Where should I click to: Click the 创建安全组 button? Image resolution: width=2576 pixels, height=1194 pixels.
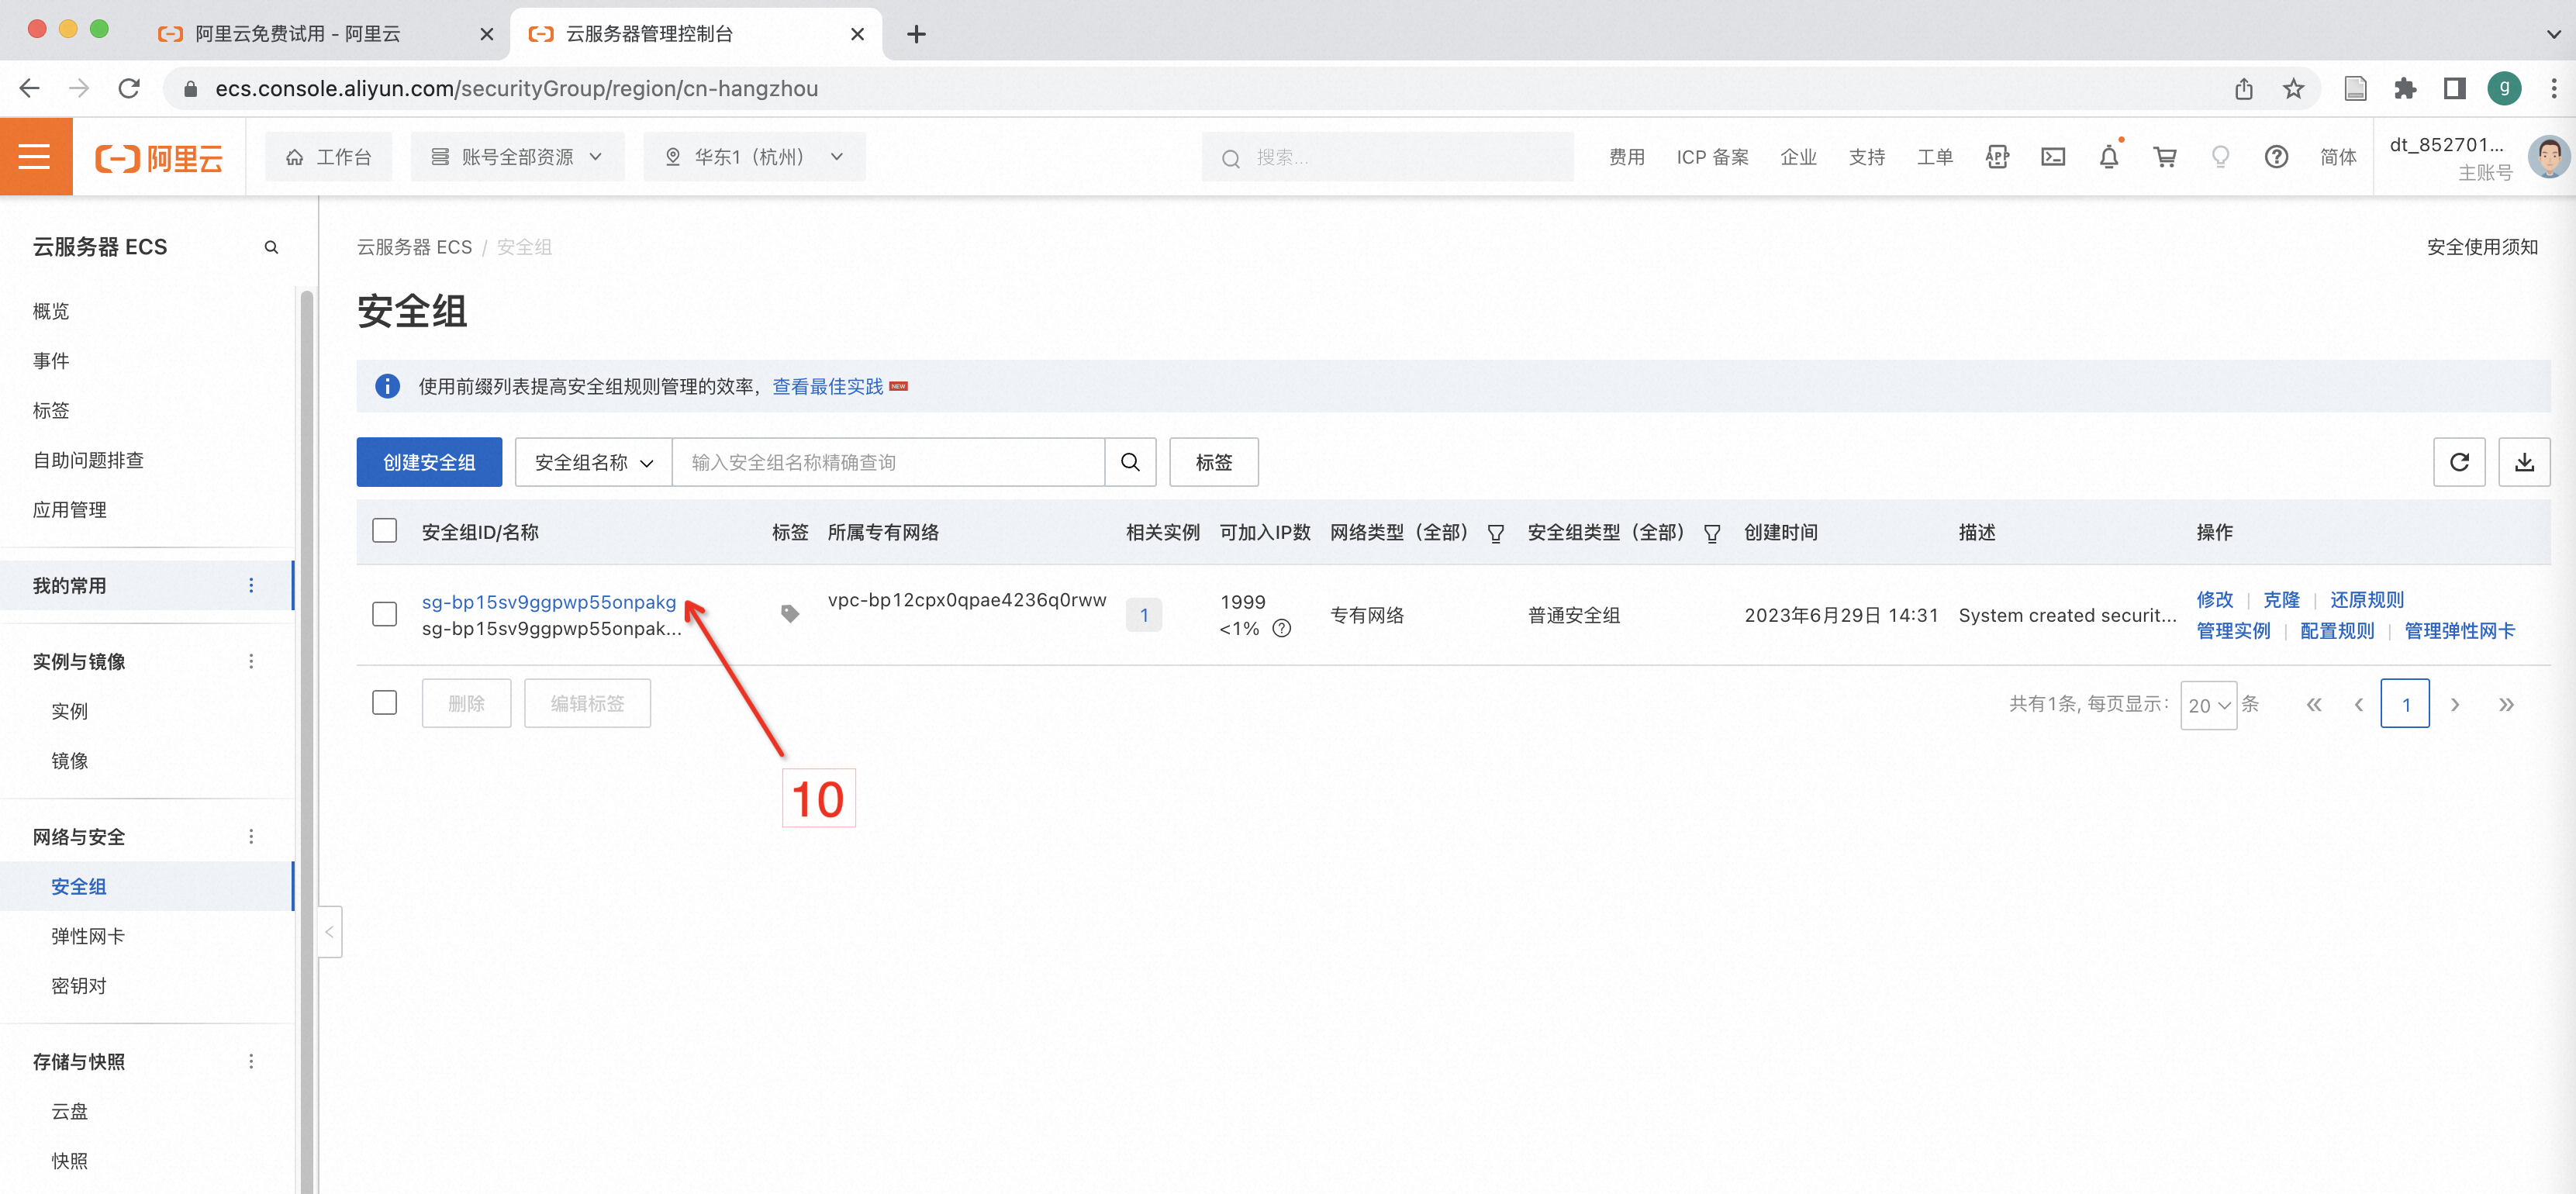pos(429,462)
